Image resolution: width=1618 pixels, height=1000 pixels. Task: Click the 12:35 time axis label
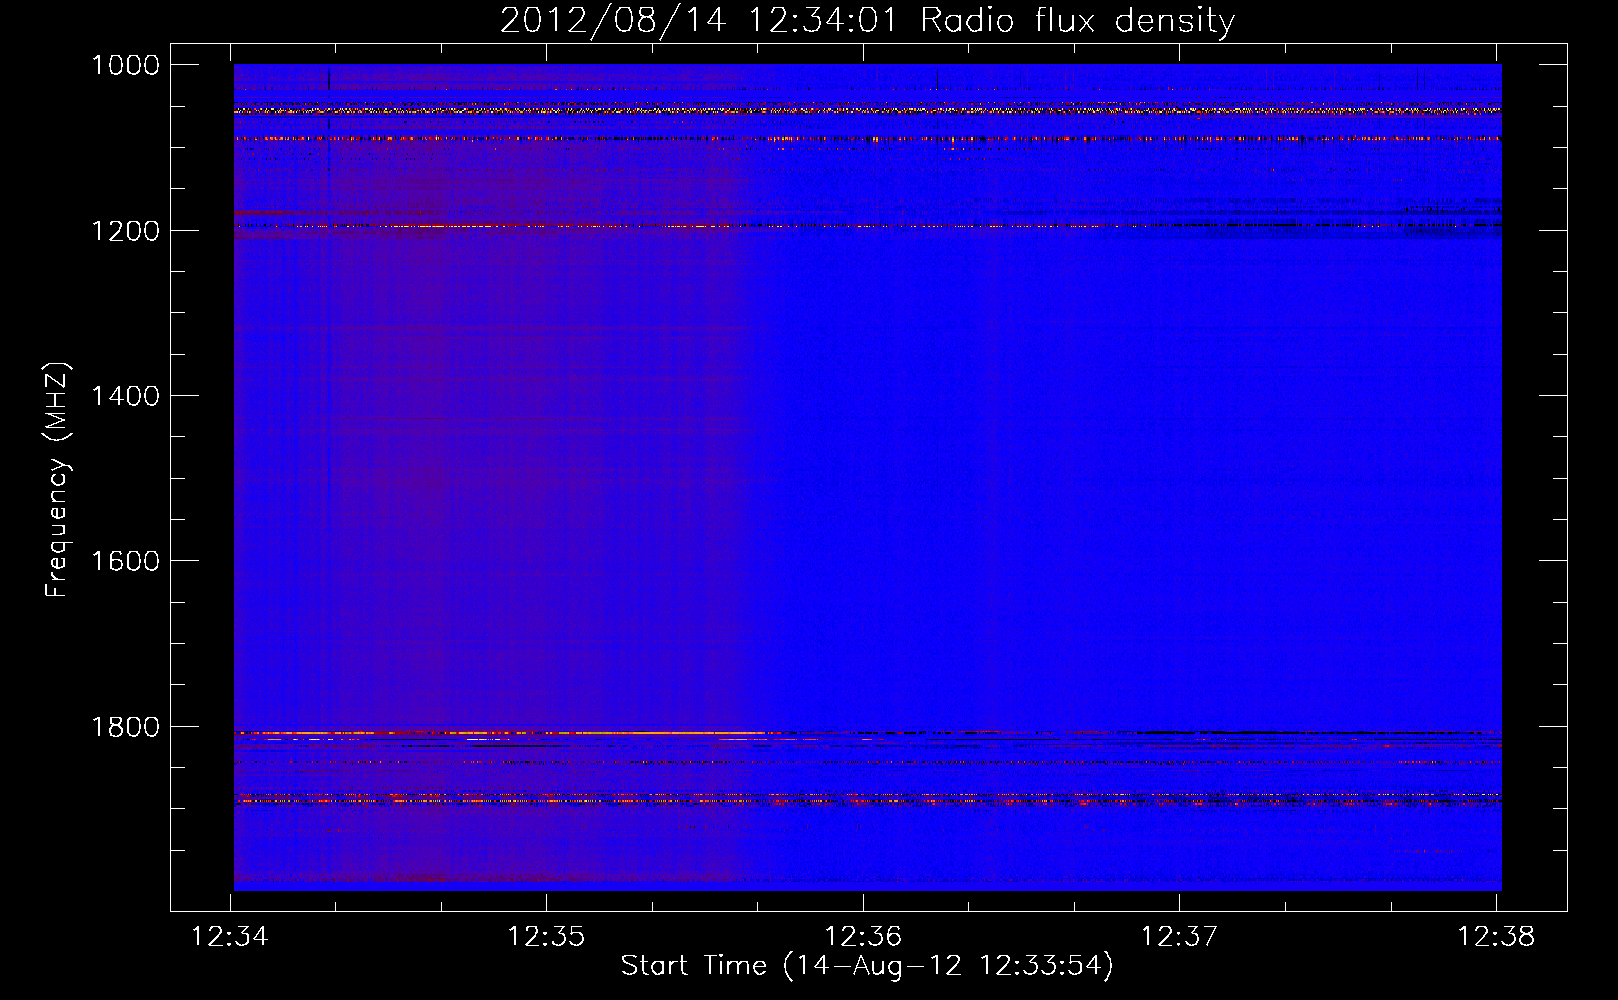547,937
